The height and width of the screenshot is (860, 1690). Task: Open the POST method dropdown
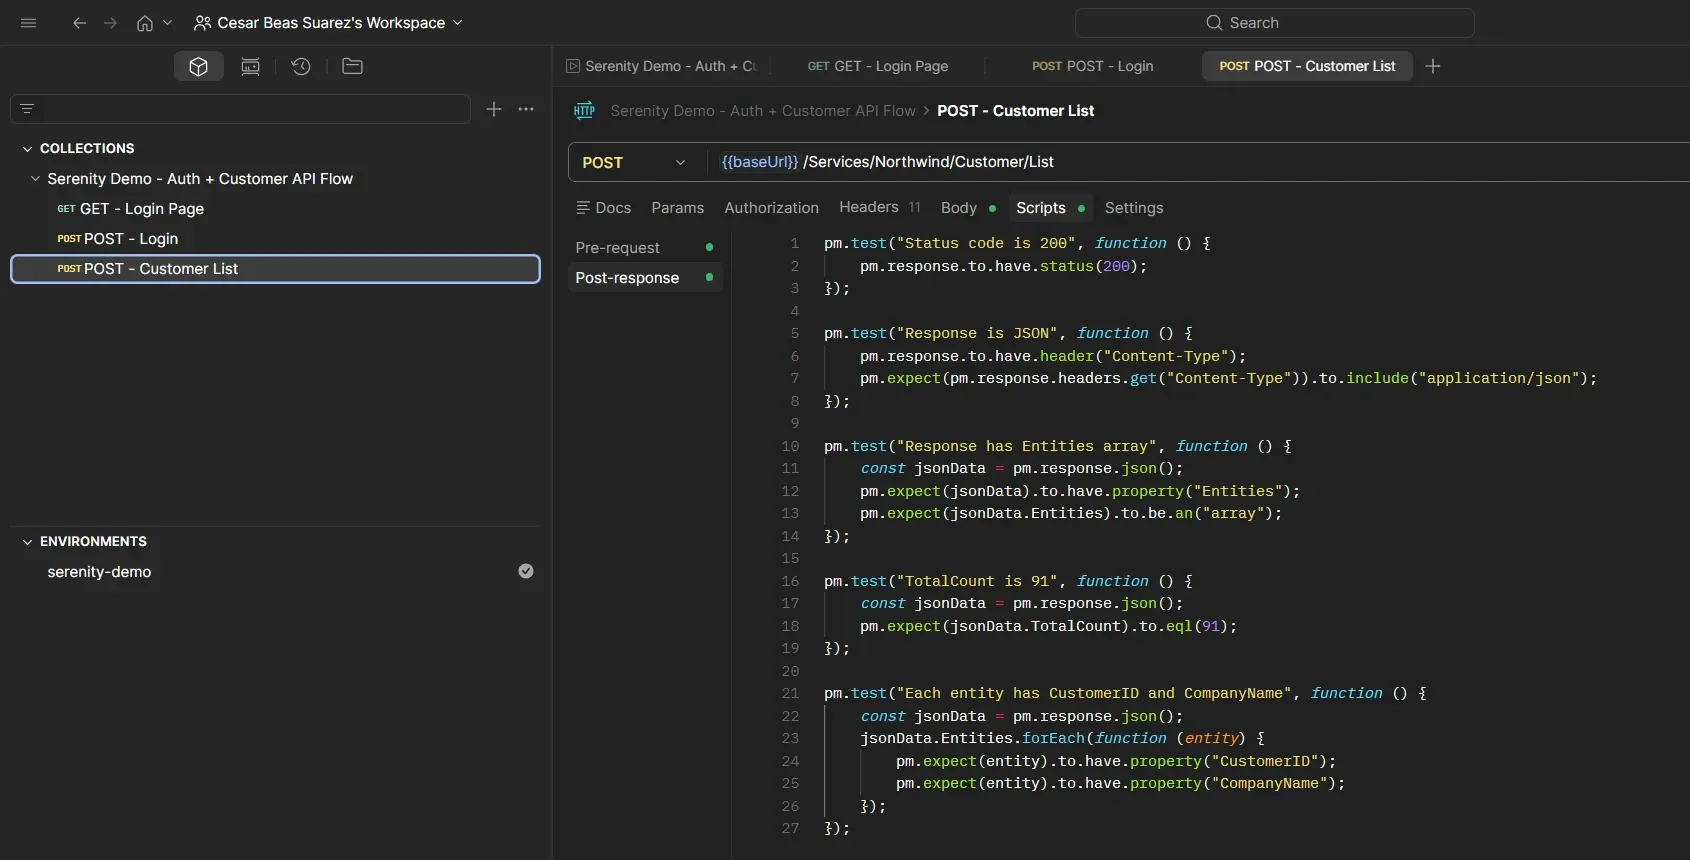(x=634, y=162)
